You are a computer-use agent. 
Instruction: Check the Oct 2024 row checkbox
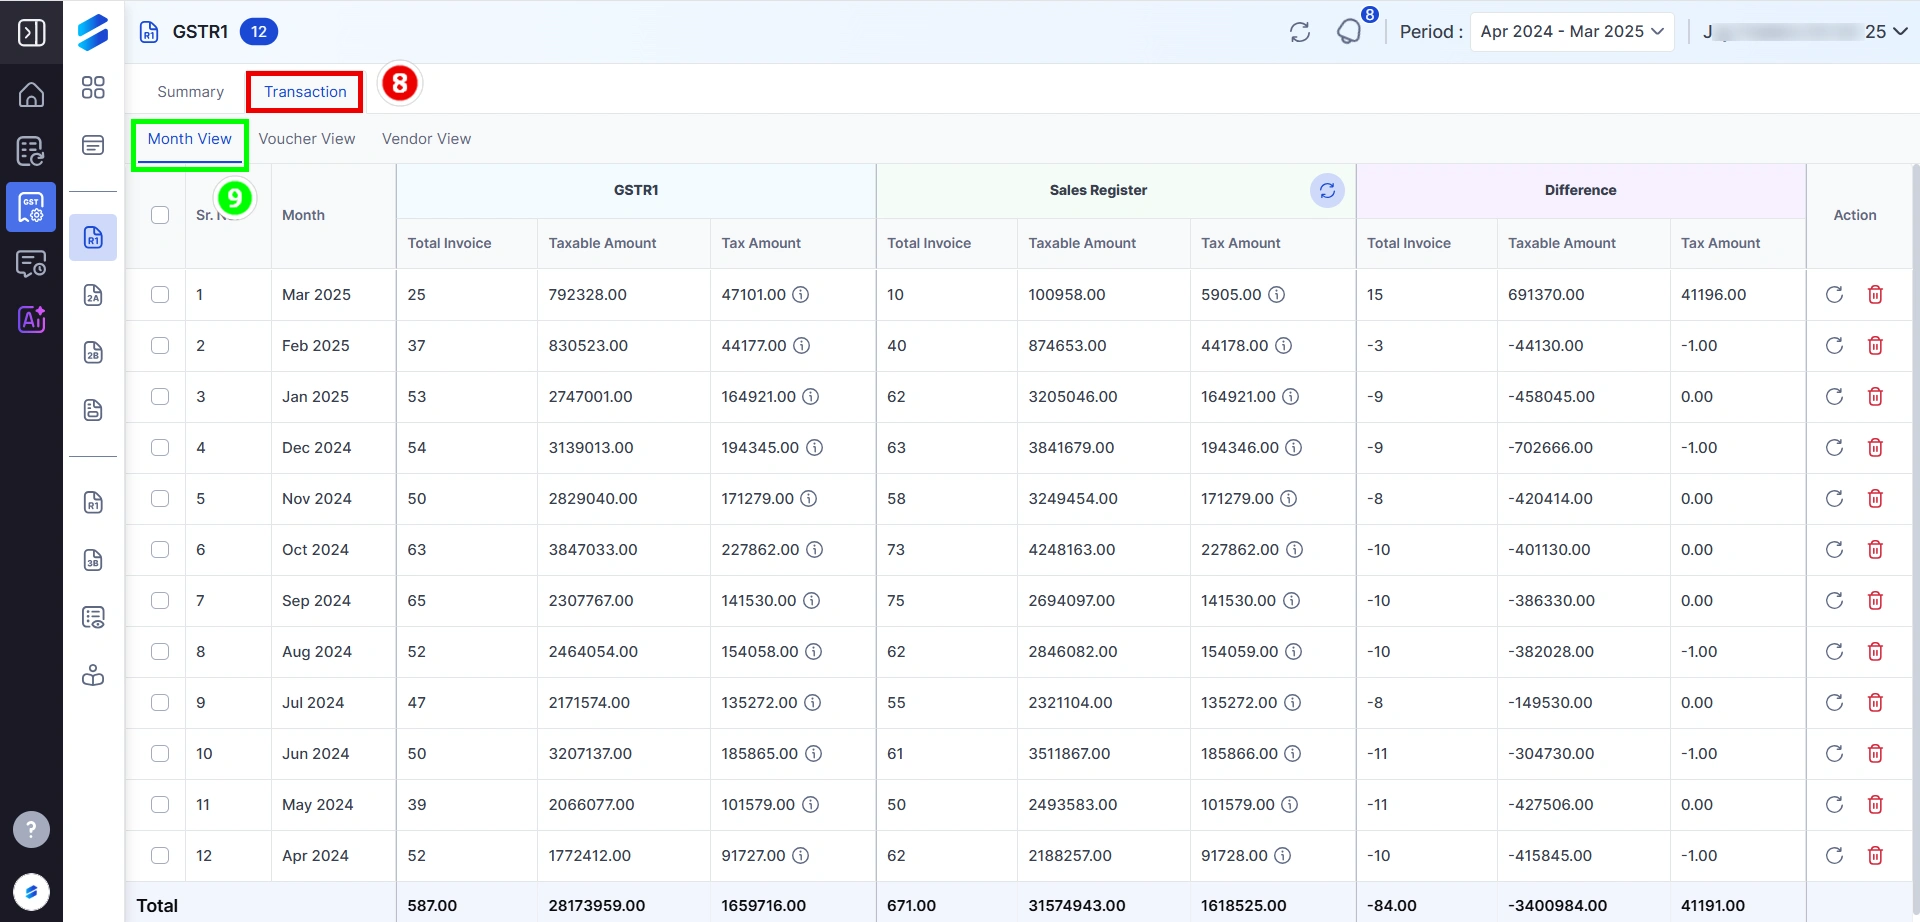pos(160,549)
